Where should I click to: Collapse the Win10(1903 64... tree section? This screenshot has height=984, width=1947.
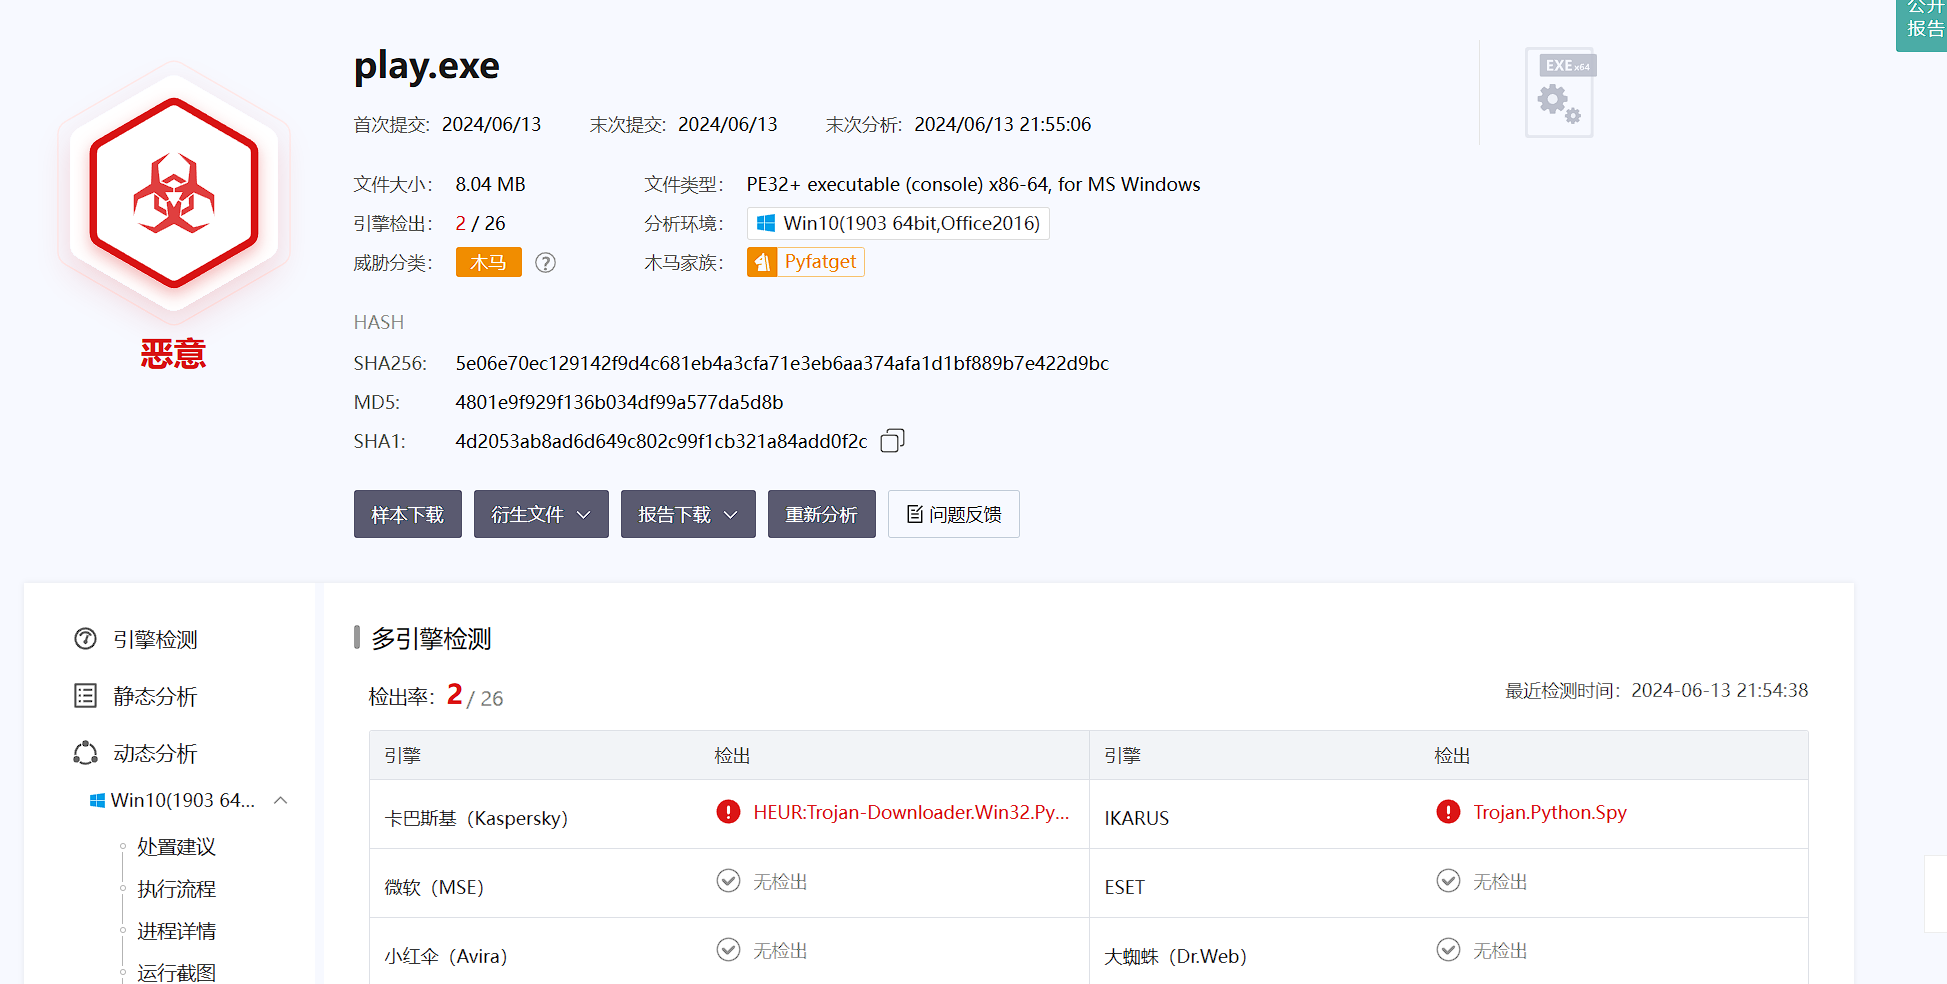point(281,800)
